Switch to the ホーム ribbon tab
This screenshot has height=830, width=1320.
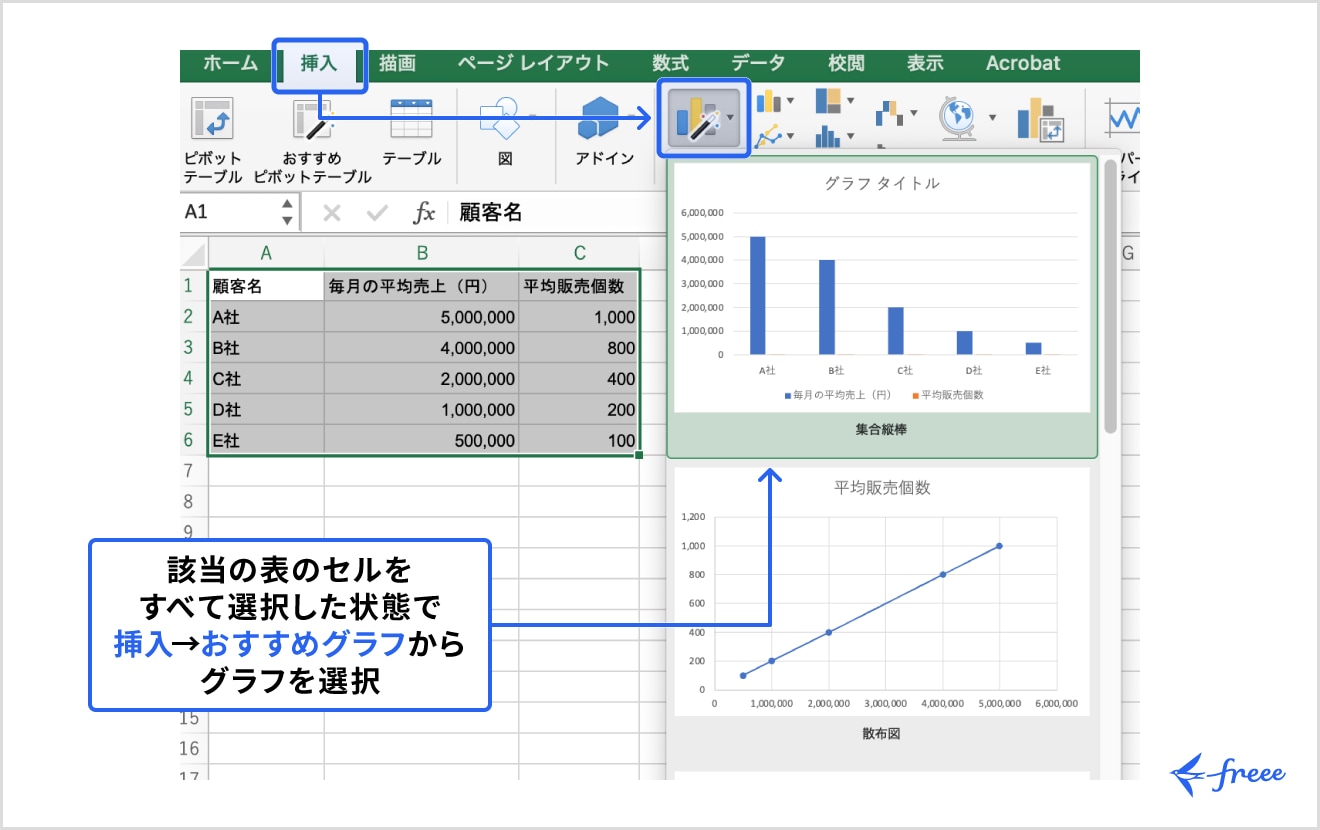click(x=228, y=63)
